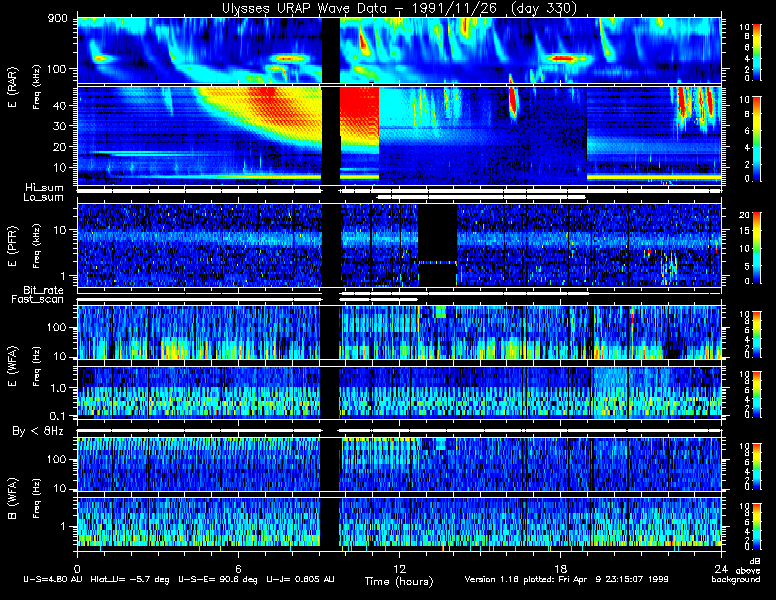Click the "40" kHz tick label

pyautogui.click(x=59, y=105)
